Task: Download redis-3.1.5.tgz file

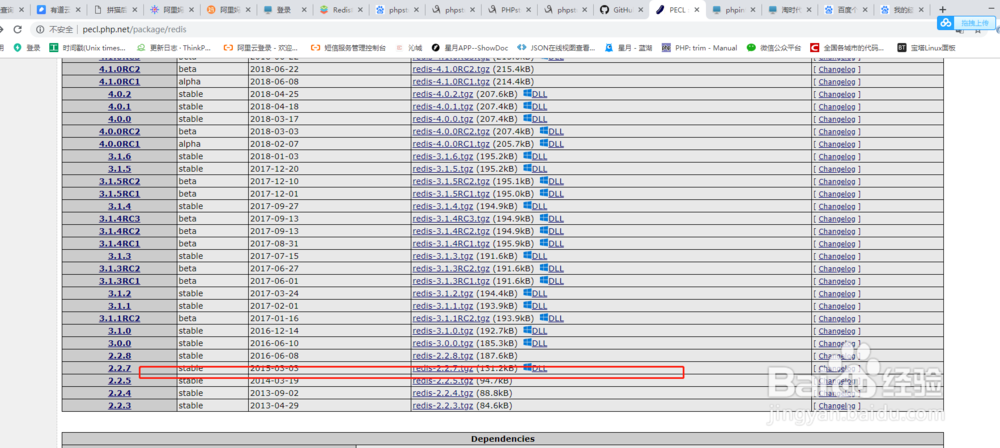Action: coord(443,168)
